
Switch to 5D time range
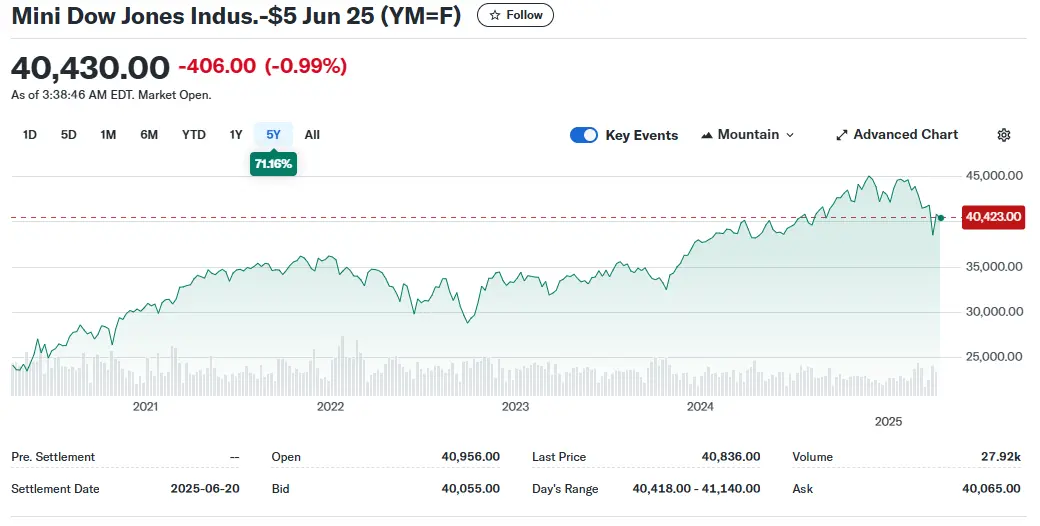tap(68, 135)
